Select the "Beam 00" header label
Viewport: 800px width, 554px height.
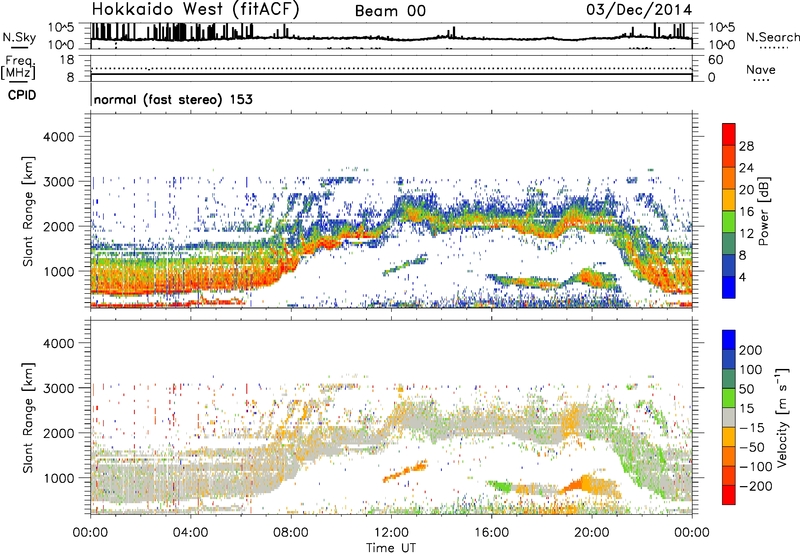[x=390, y=11]
